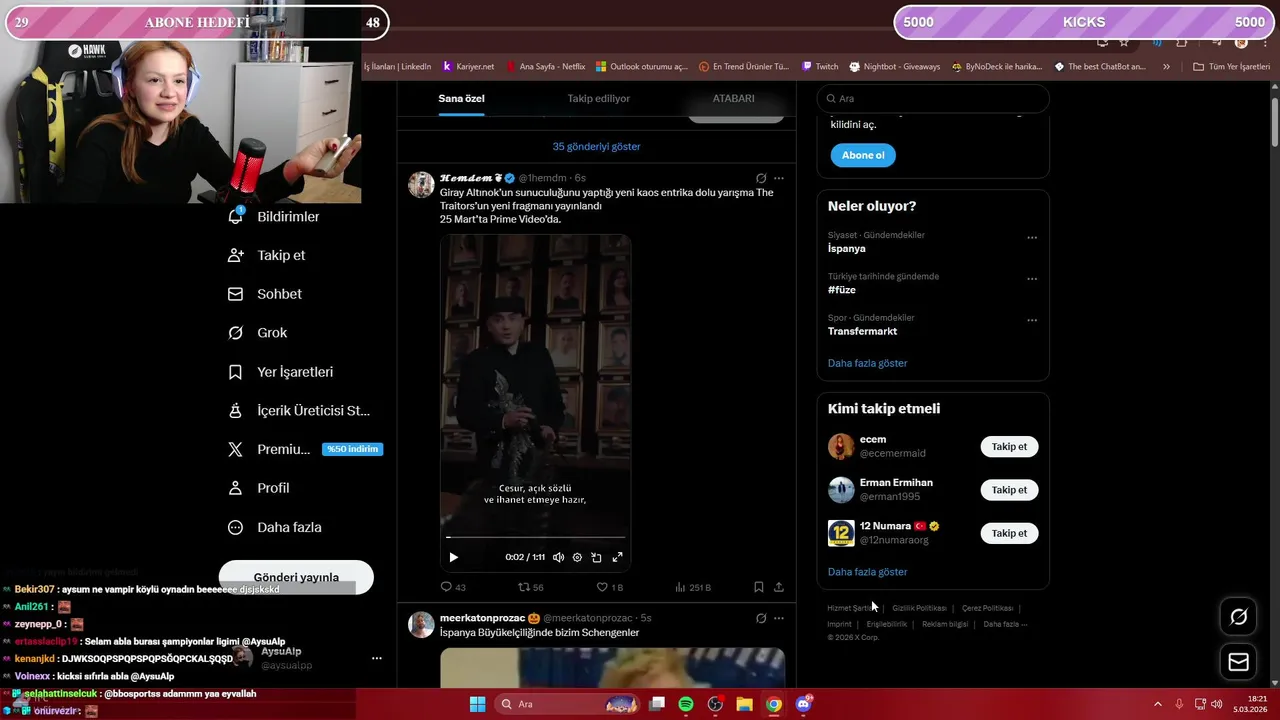Screen dimensions: 1280x720
Task: Open meerkatonprozac profile avatar
Action: tap(421, 624)
